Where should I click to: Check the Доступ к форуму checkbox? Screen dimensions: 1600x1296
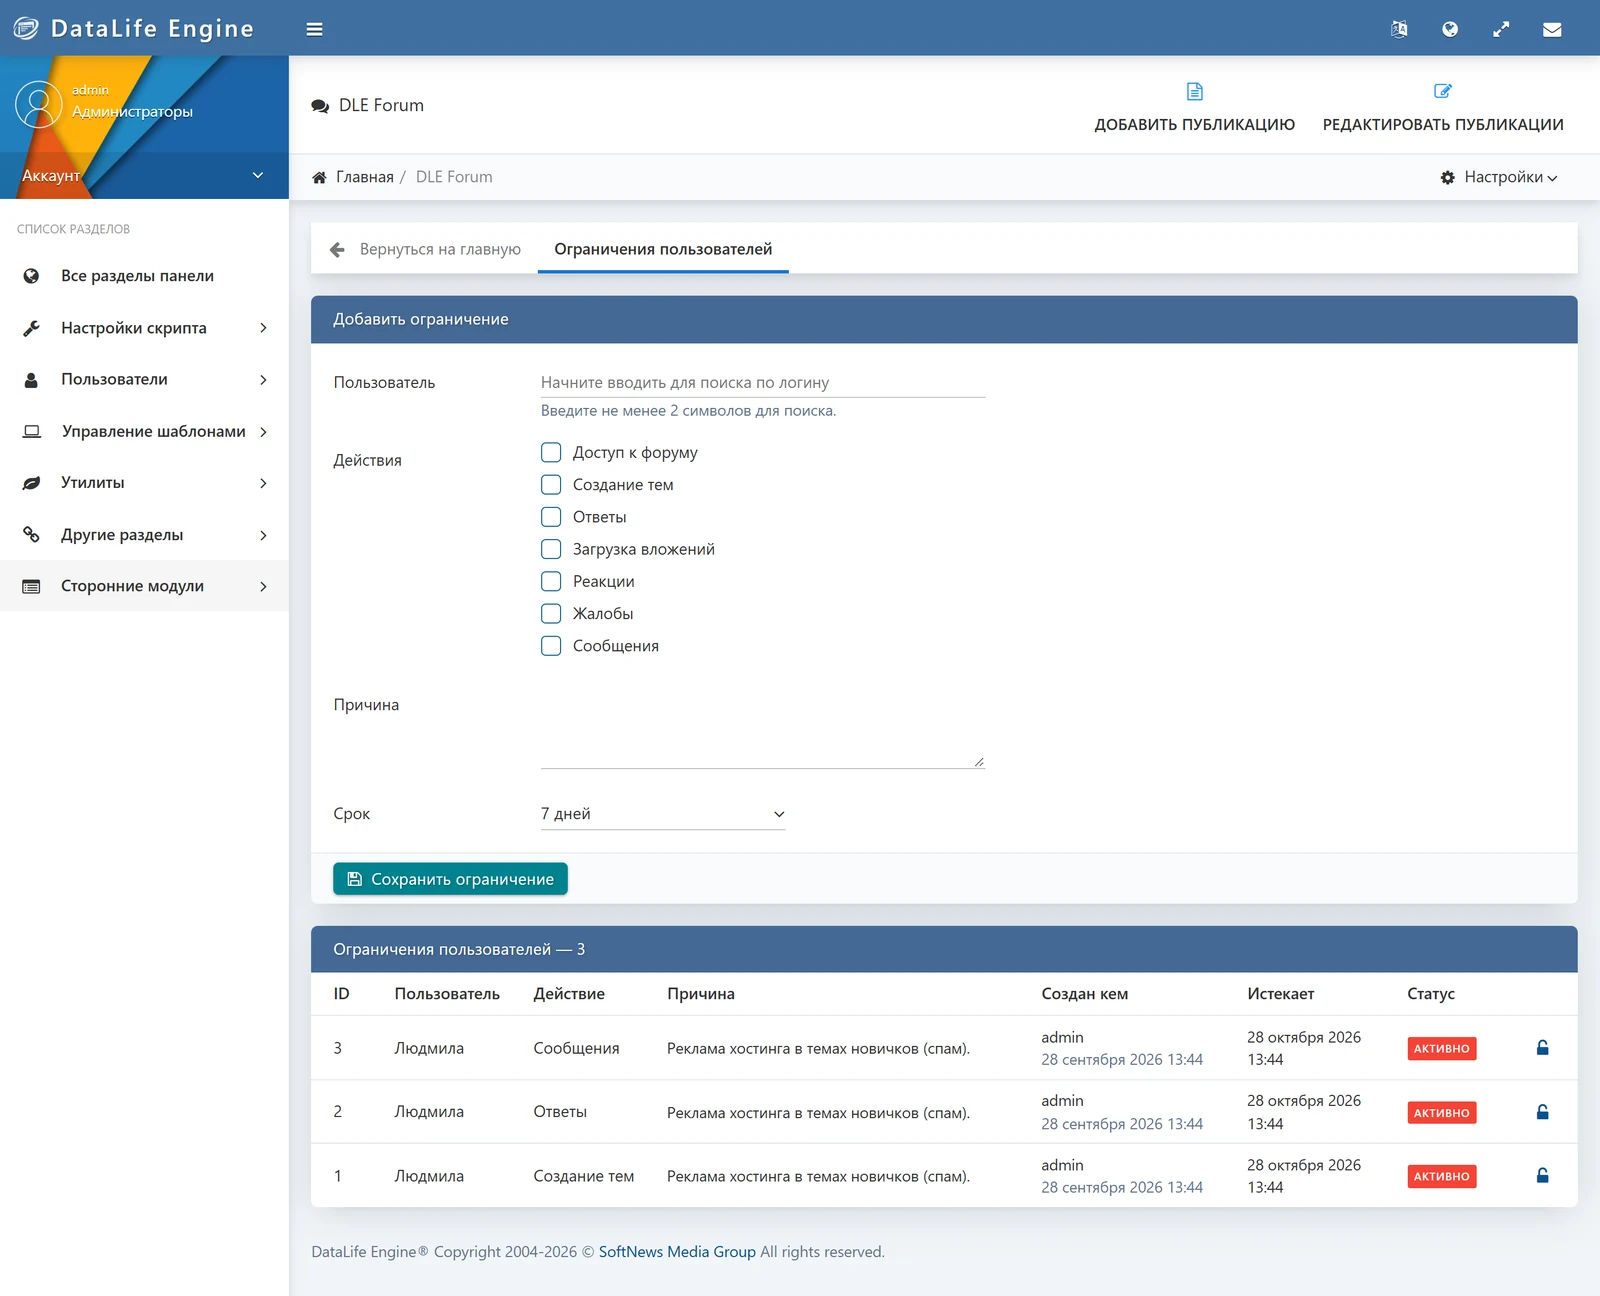(x=551, y=452)
